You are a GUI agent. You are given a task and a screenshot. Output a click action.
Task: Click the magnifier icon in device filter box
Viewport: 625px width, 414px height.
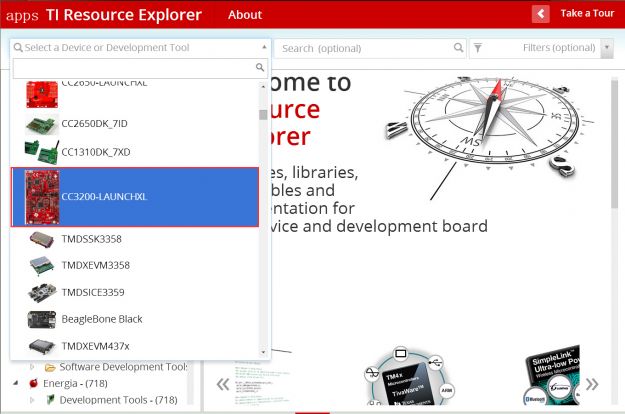[x=260, y=67]
